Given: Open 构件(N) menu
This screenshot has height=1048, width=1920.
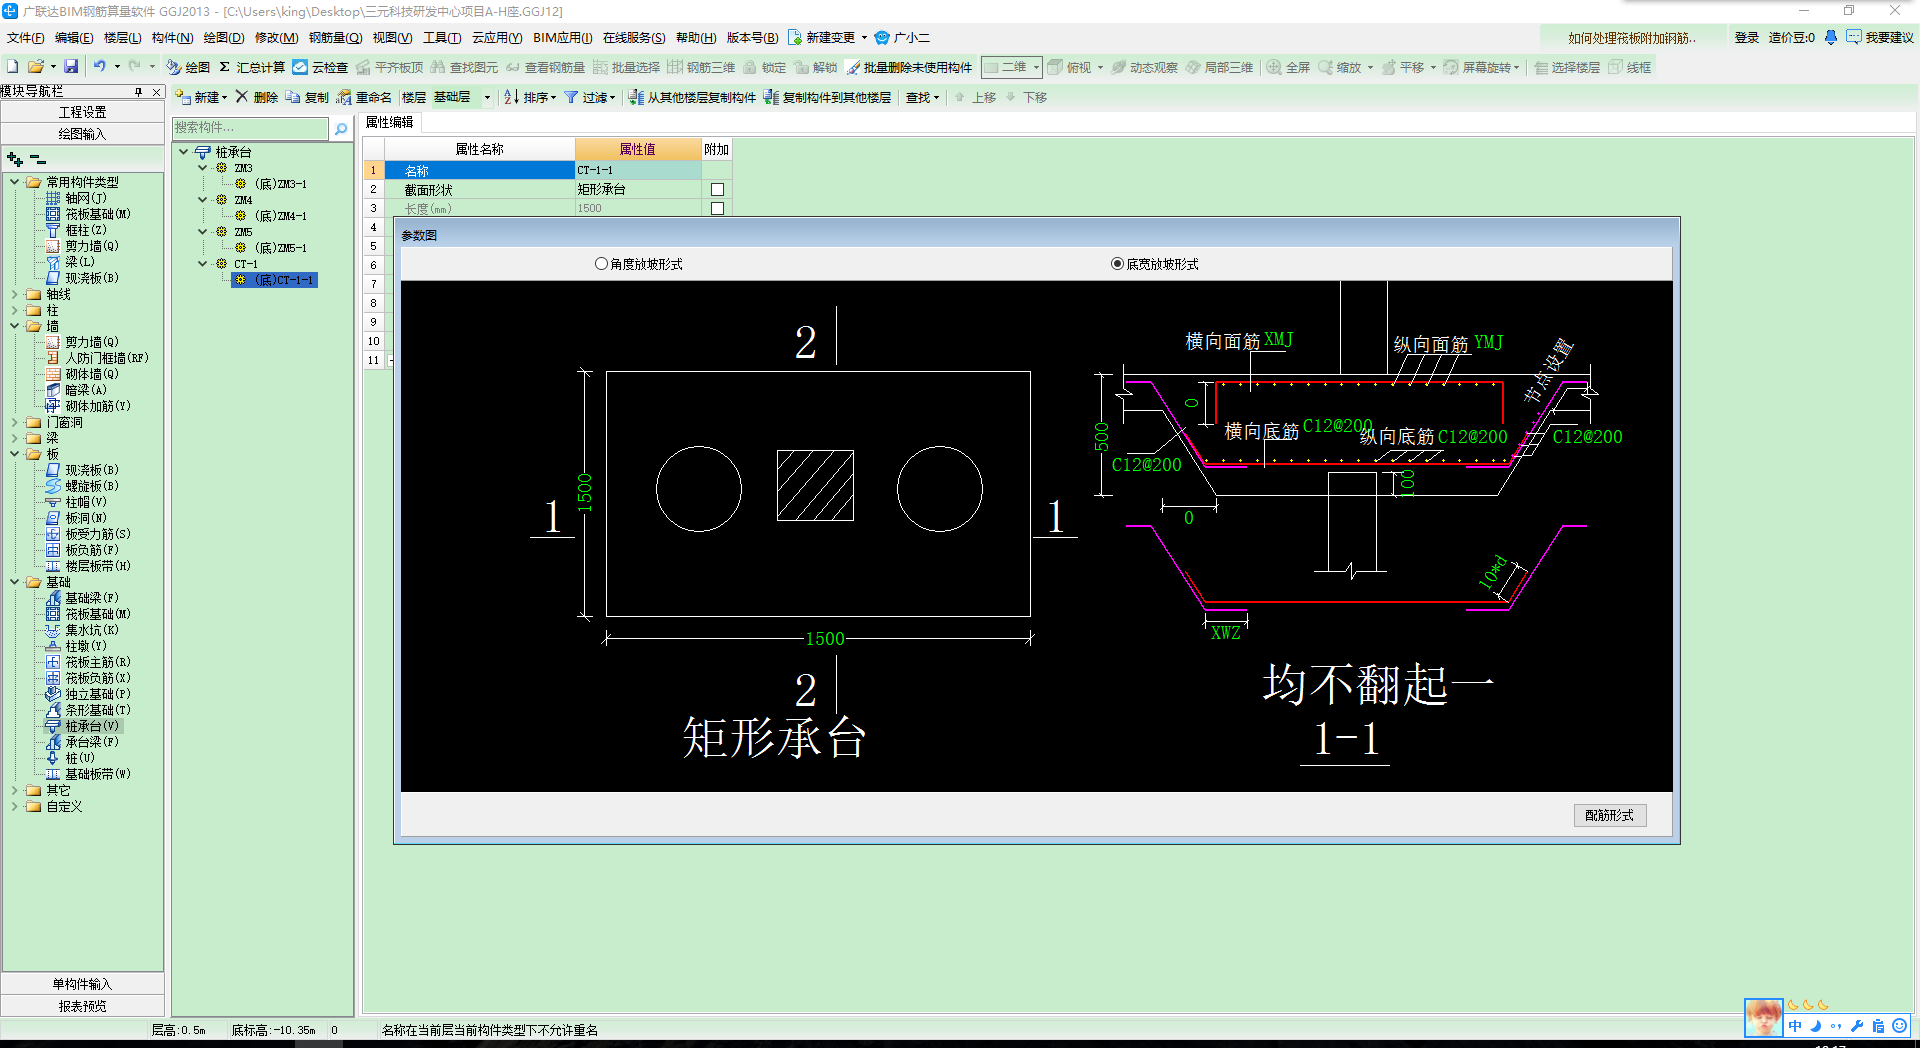Looking at the screenshot, I should pyautogui.click(x=172, y=37).
